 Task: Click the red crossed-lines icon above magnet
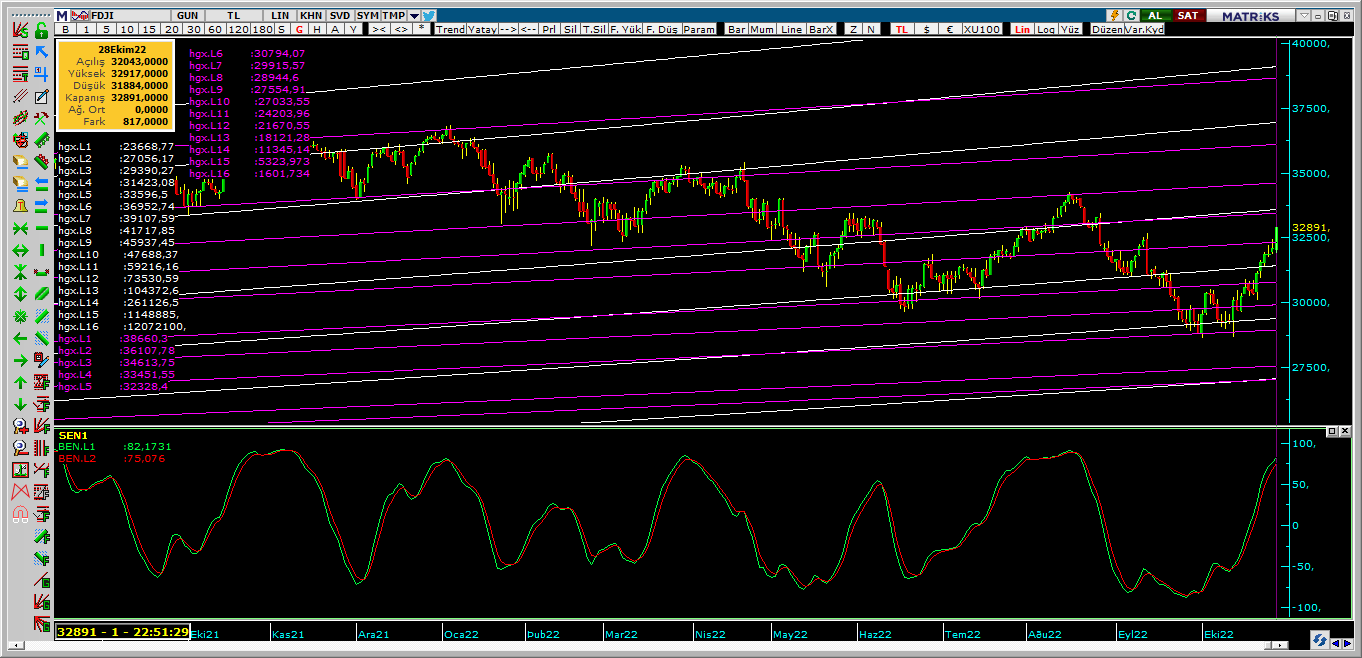coord(20,491)
